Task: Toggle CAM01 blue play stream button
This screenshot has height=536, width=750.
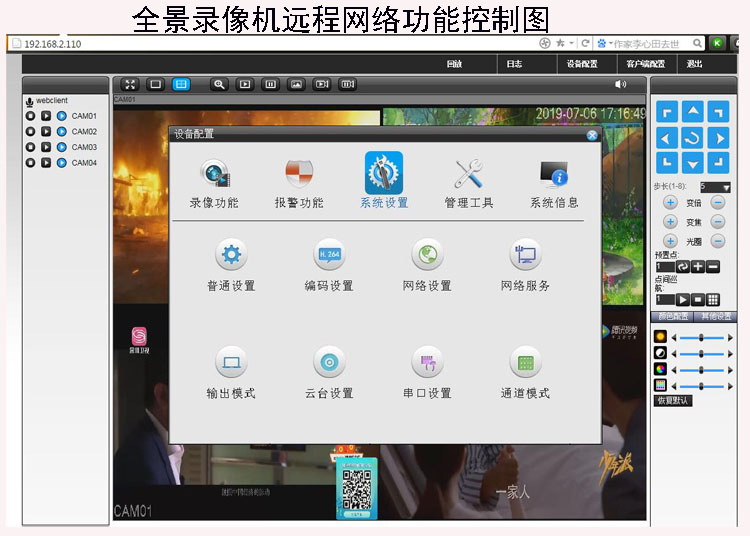Action: (61, 116)
